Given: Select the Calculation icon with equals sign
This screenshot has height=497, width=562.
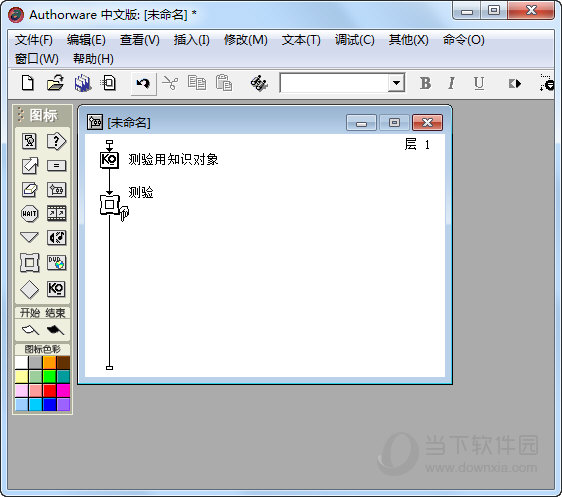Looking at the screenshot, I should tap(56, 166).
